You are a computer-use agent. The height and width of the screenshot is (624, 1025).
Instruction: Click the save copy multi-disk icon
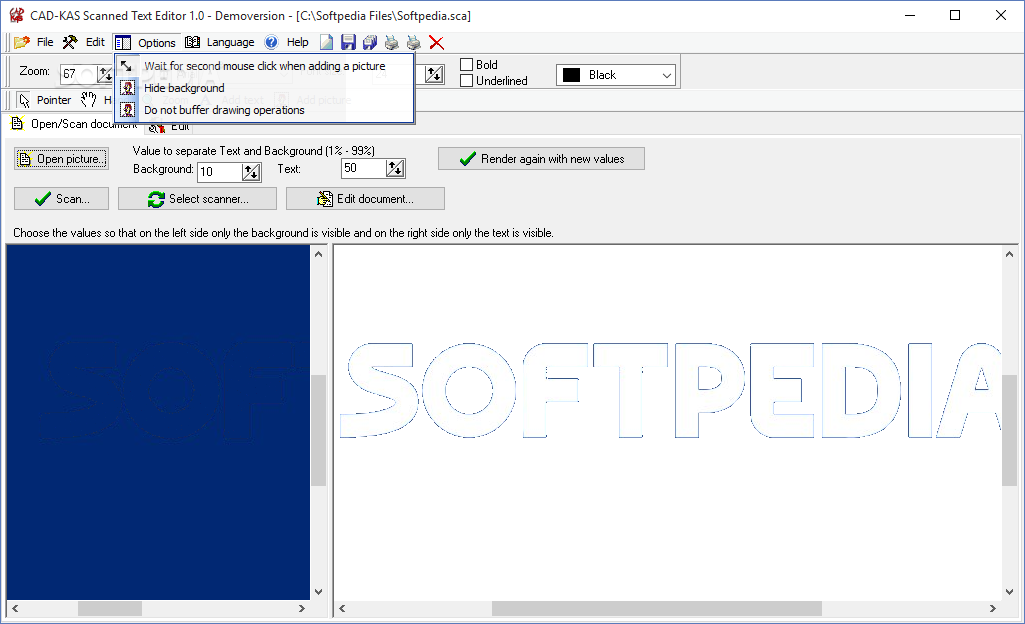point(370,42)
